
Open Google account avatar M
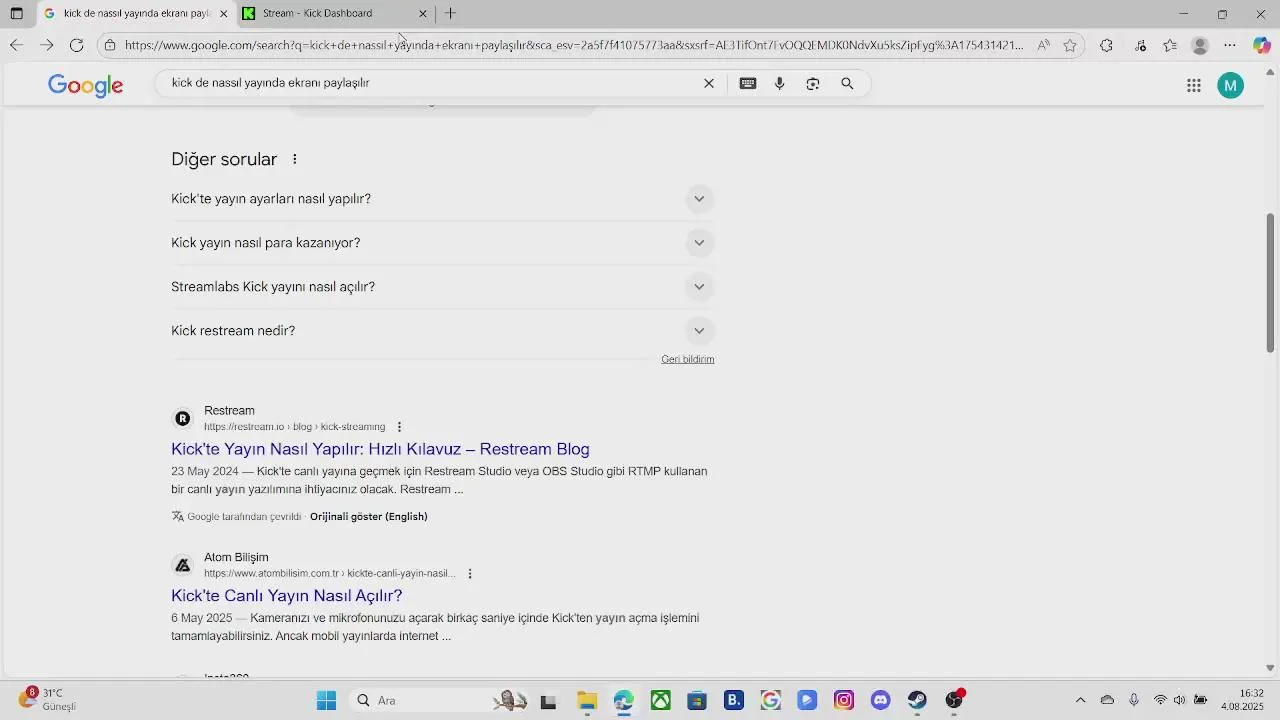pyautogui.click(x=1231, y=85)
